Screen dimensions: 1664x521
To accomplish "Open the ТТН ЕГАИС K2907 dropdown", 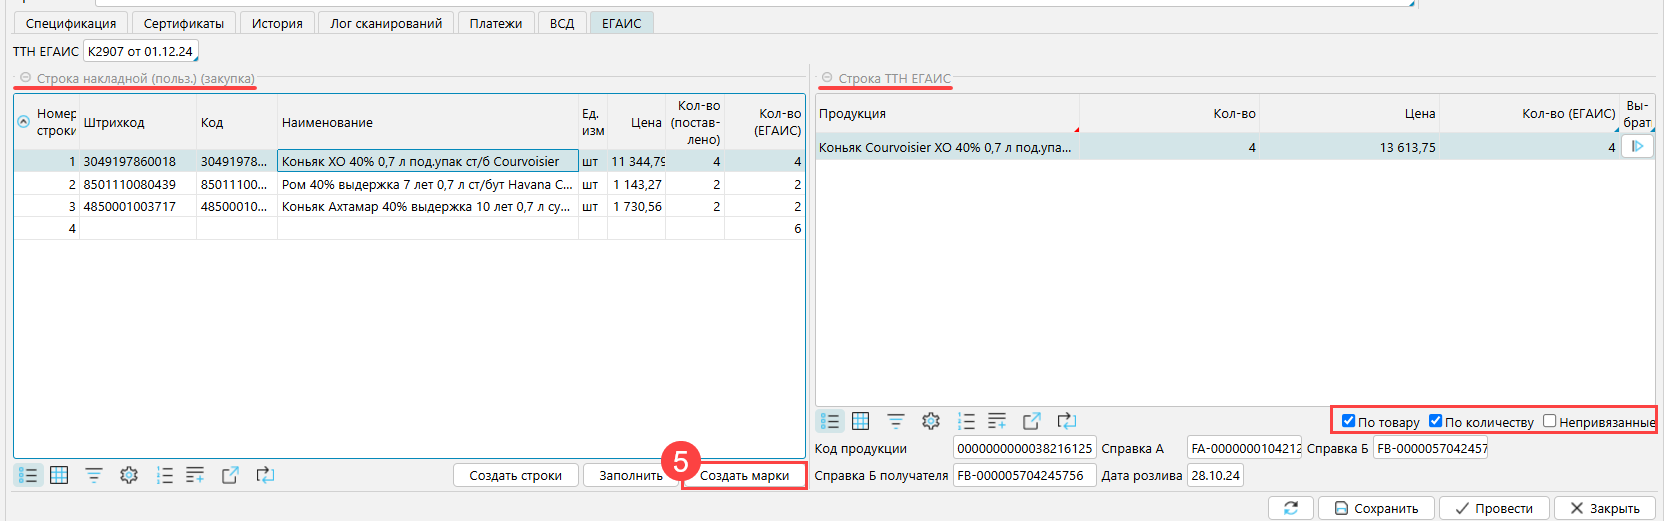I will [141, 51].
